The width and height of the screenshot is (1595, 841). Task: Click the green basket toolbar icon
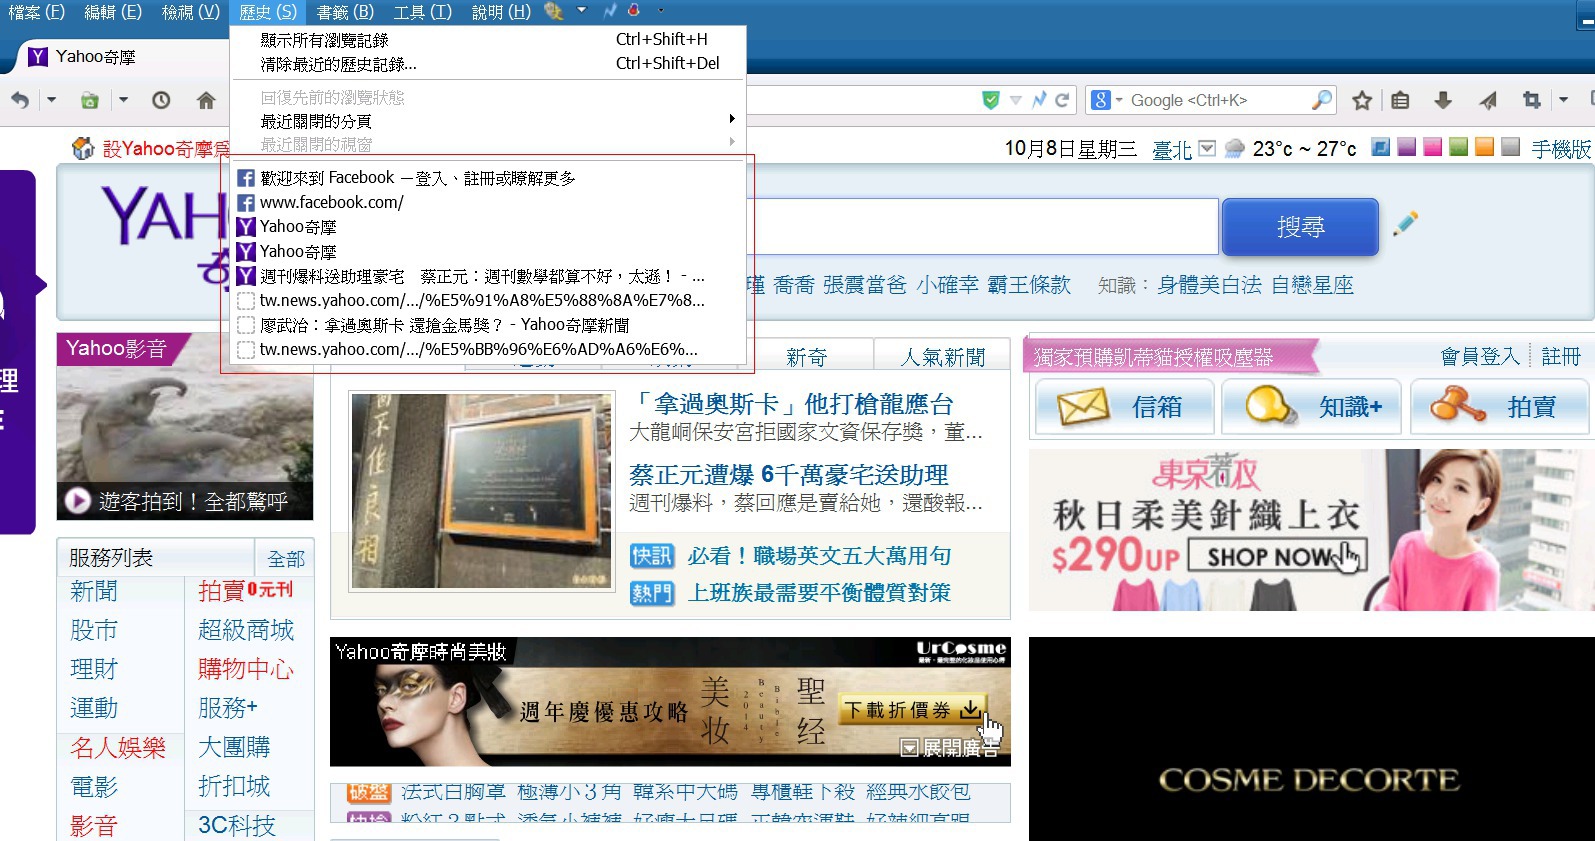pyautogui.click(x=90, y=100)
